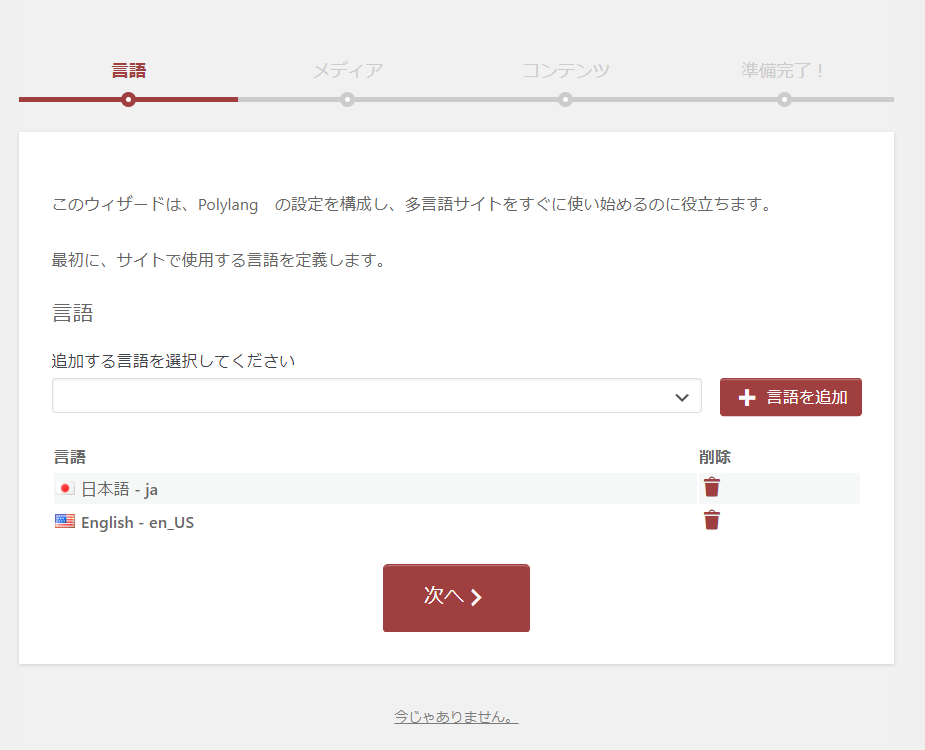Go to the メディア step
The image size is (925, 750).
347,70
